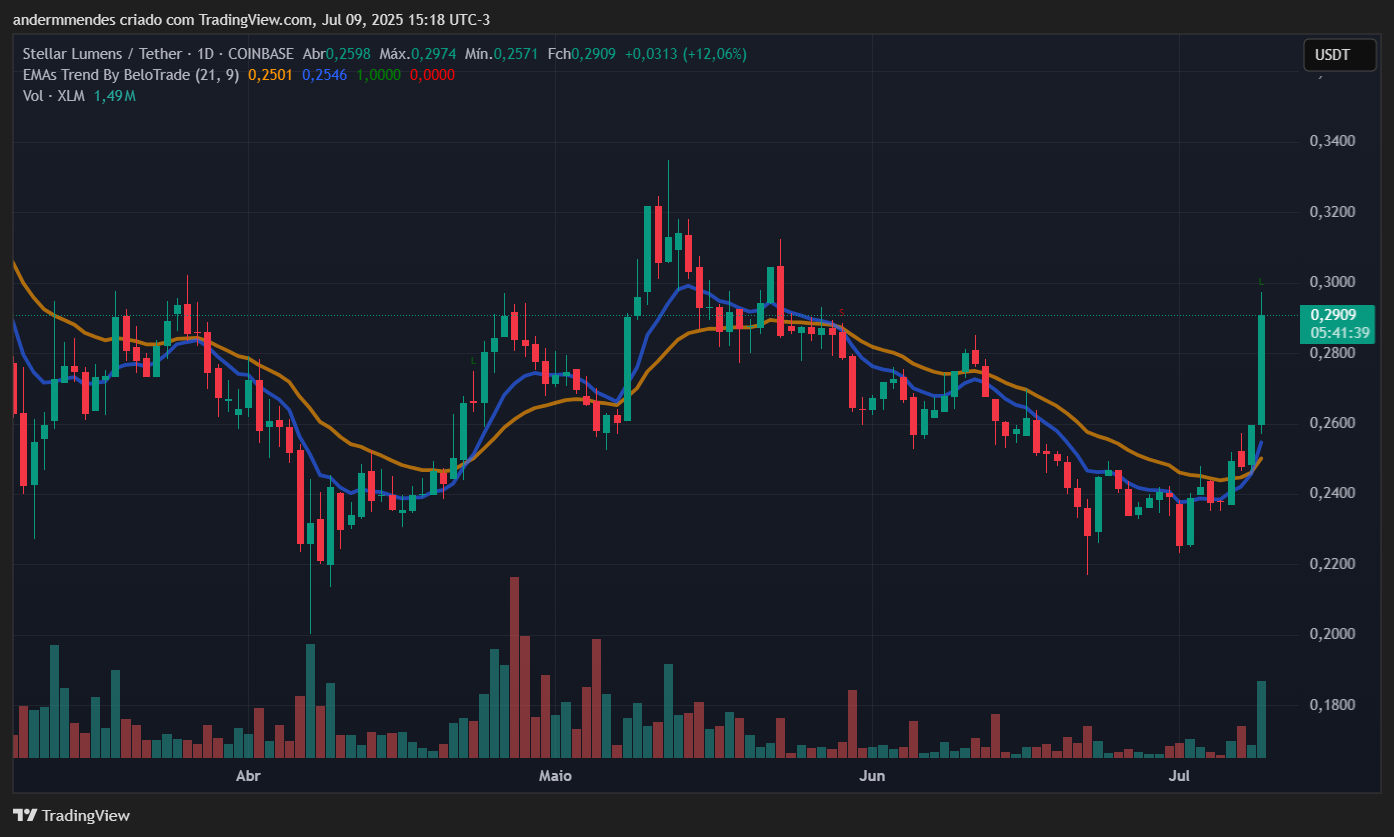Click the 0,3200 price axis label
The image size is (1394, 837).
(1331, 212)
